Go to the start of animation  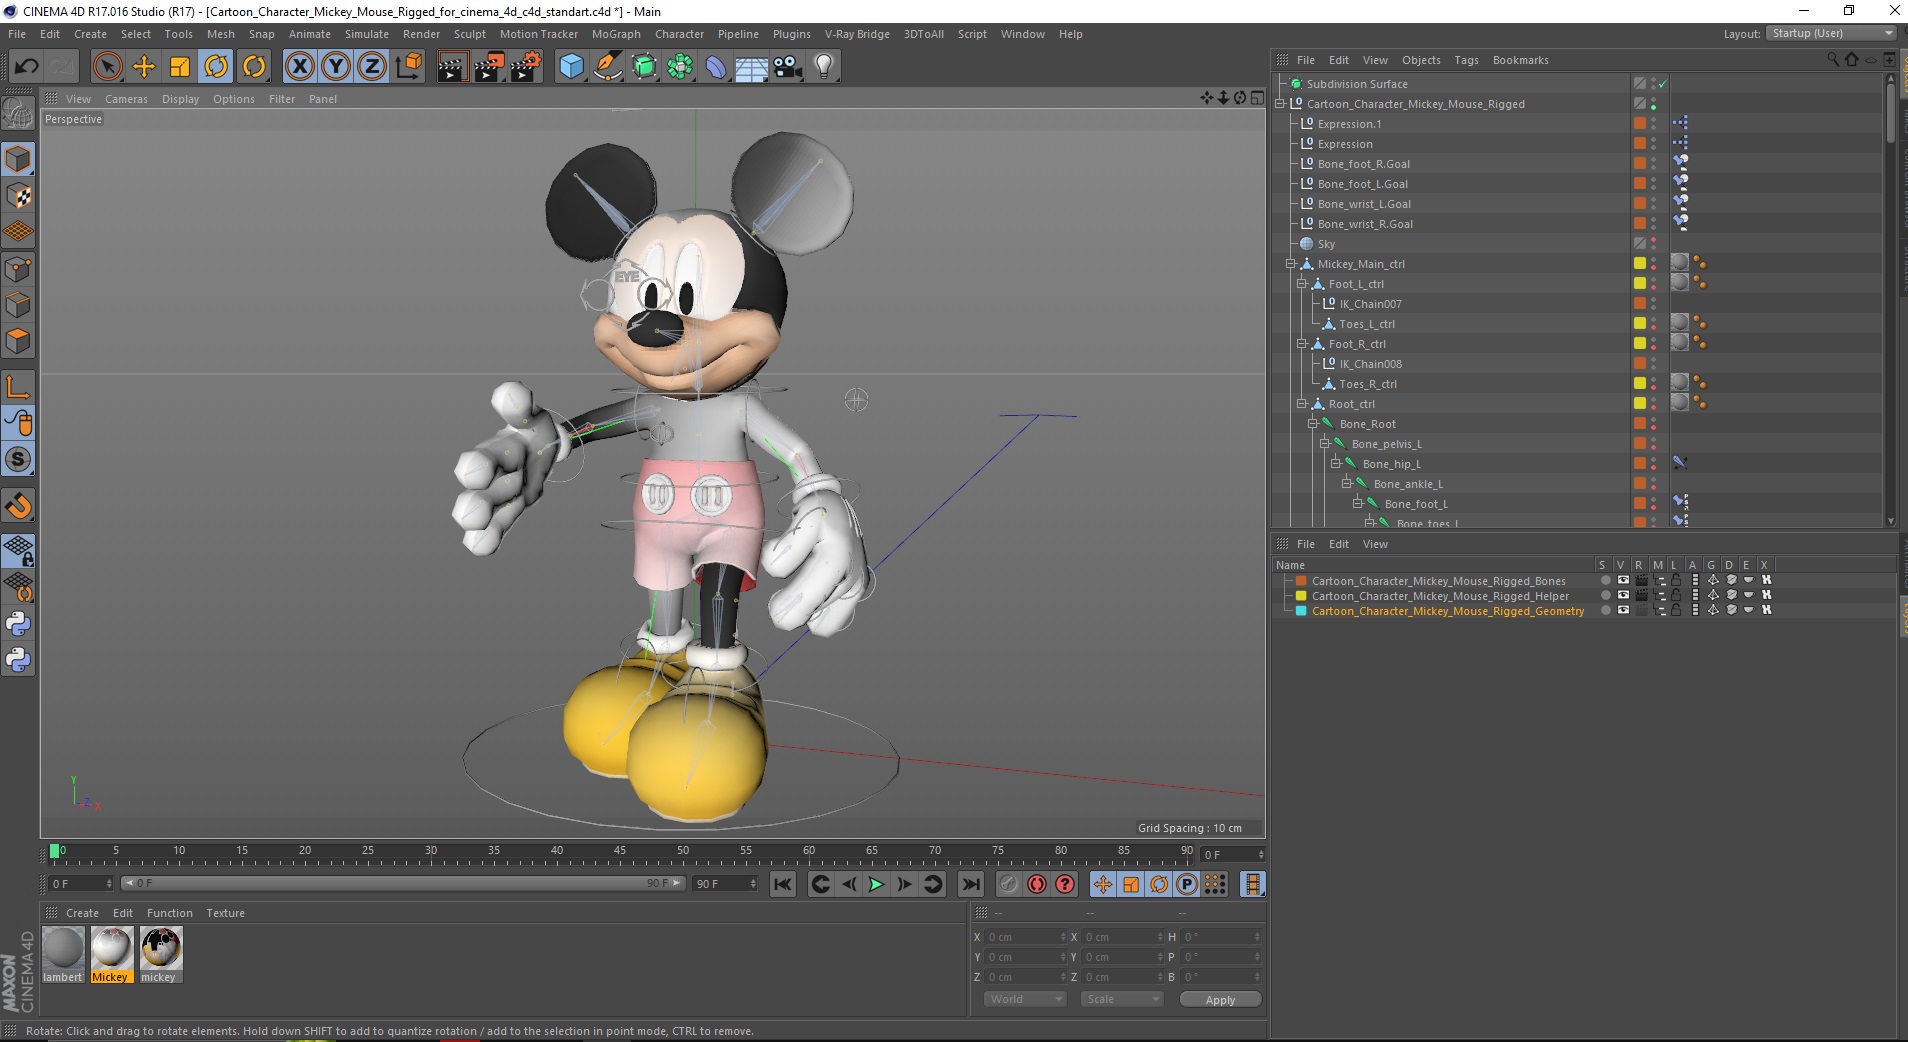click(x=783, y=884)
